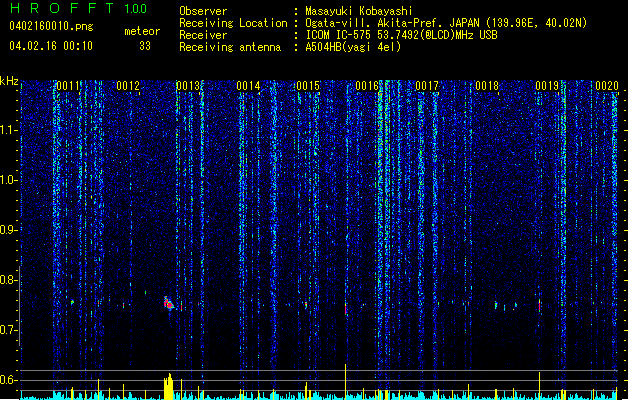Click the tall yellow amplitude spike under 0016
The width and height of the screenshot is (629, 400).
[345, 382]
